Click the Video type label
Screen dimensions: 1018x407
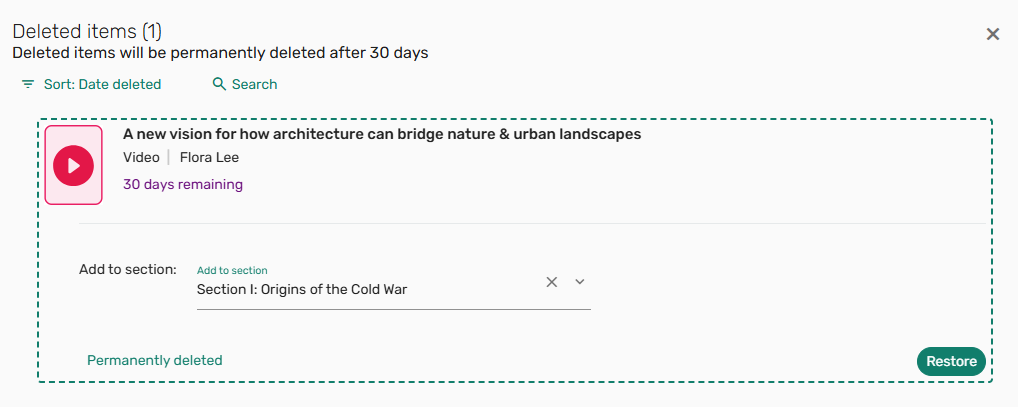point(141,157)
